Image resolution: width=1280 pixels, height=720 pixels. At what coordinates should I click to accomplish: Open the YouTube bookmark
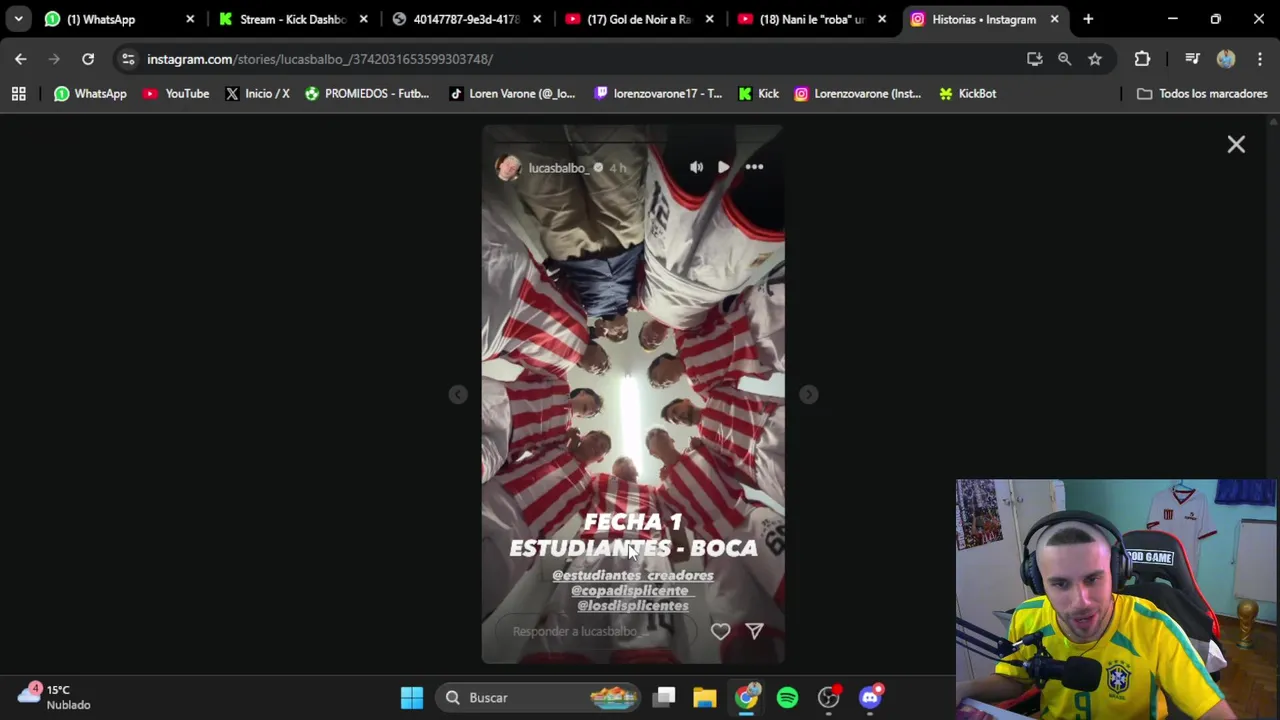tap(176, 93)
